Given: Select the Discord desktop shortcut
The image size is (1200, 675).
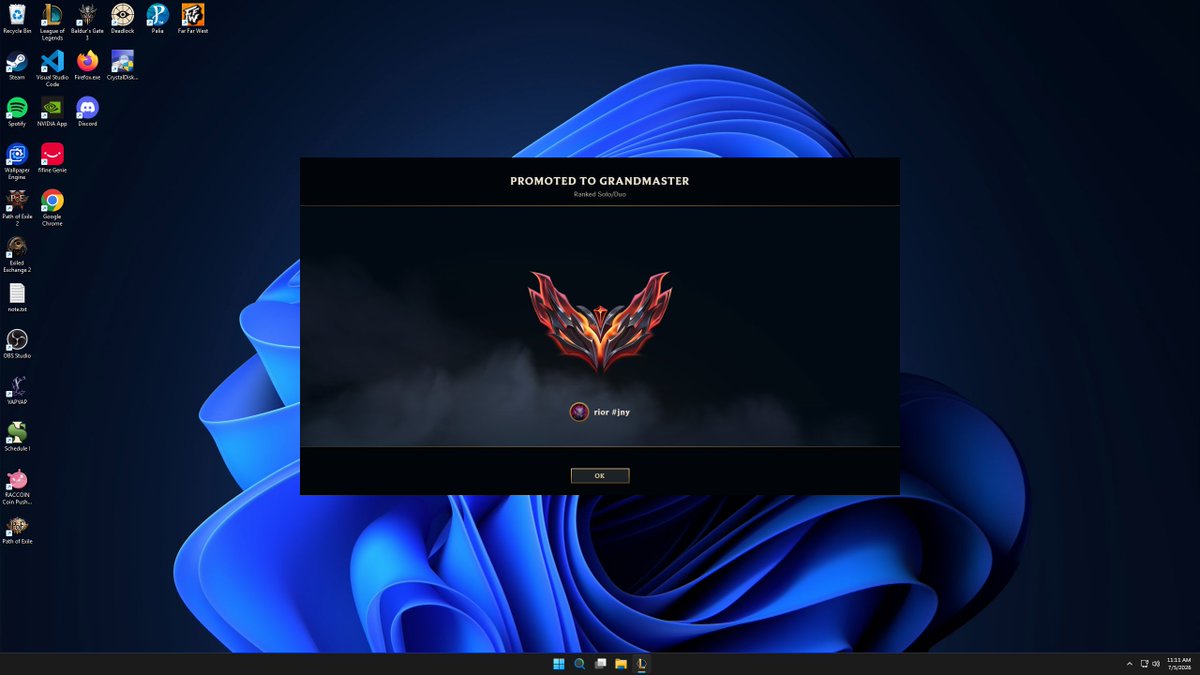Looking at the screenshot, I should [x=87, y=112].
